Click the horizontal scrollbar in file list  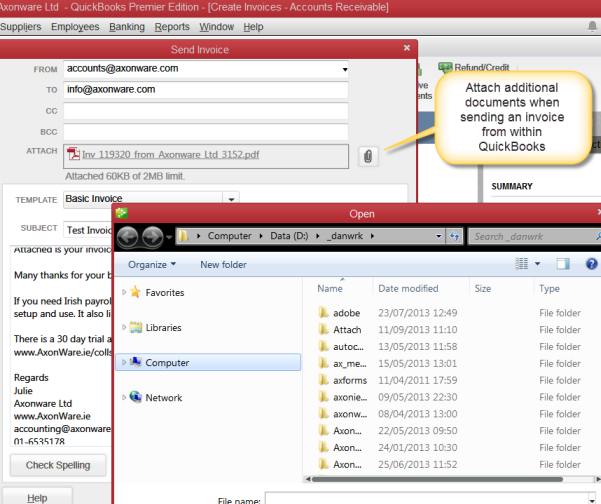point(437,479)
